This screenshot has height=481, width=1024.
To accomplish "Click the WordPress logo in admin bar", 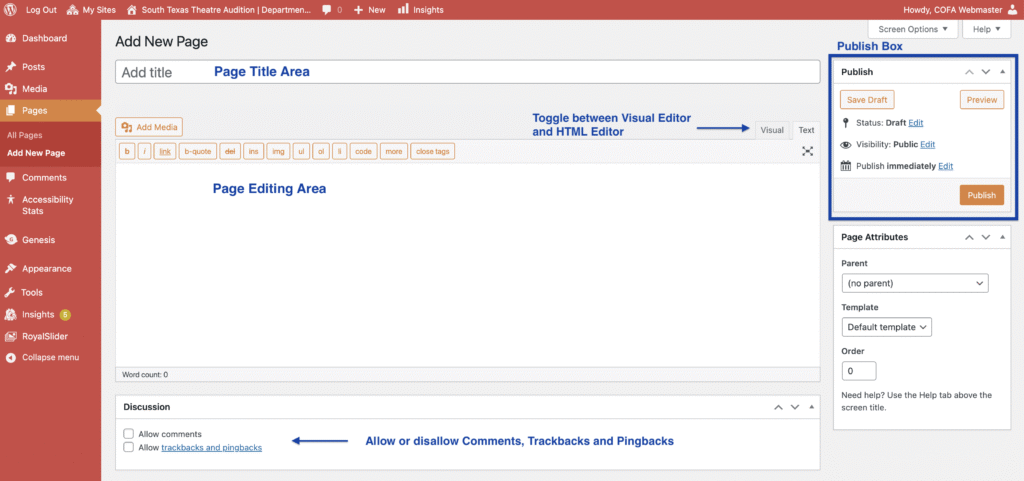I will coord(10,9).
